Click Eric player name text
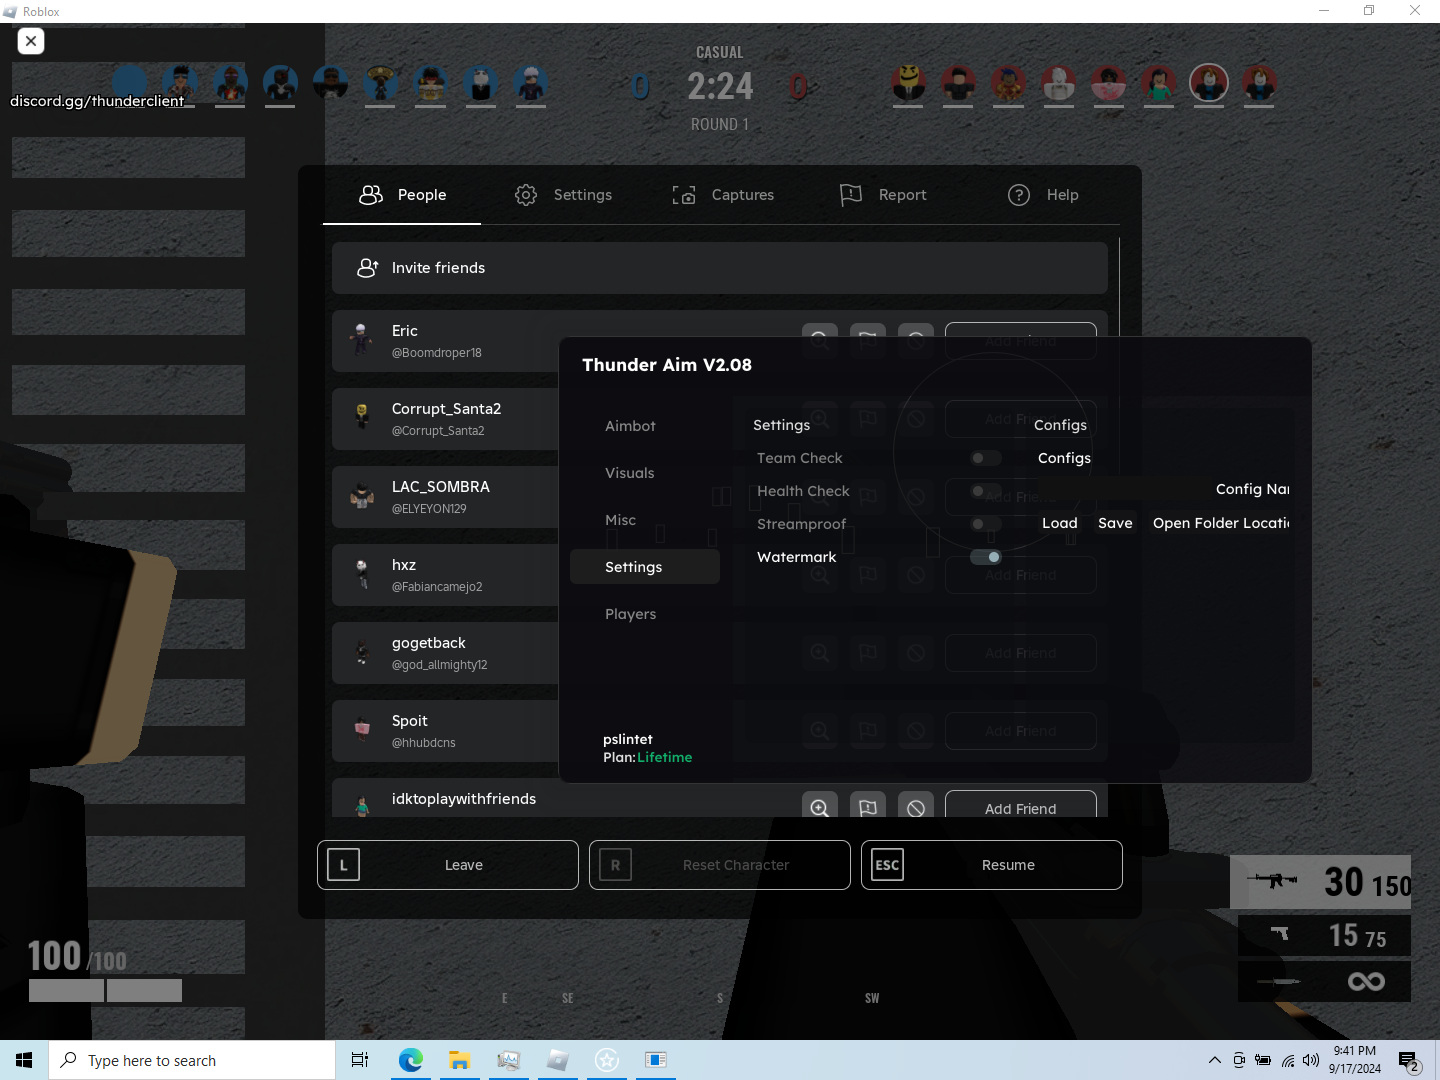 click(405, 331)
